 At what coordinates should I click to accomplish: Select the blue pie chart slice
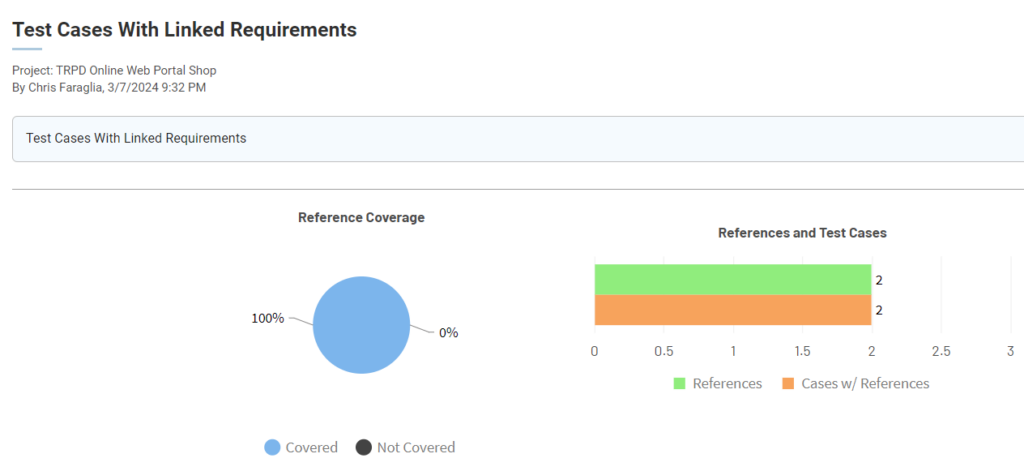click(x=361, y=326)
